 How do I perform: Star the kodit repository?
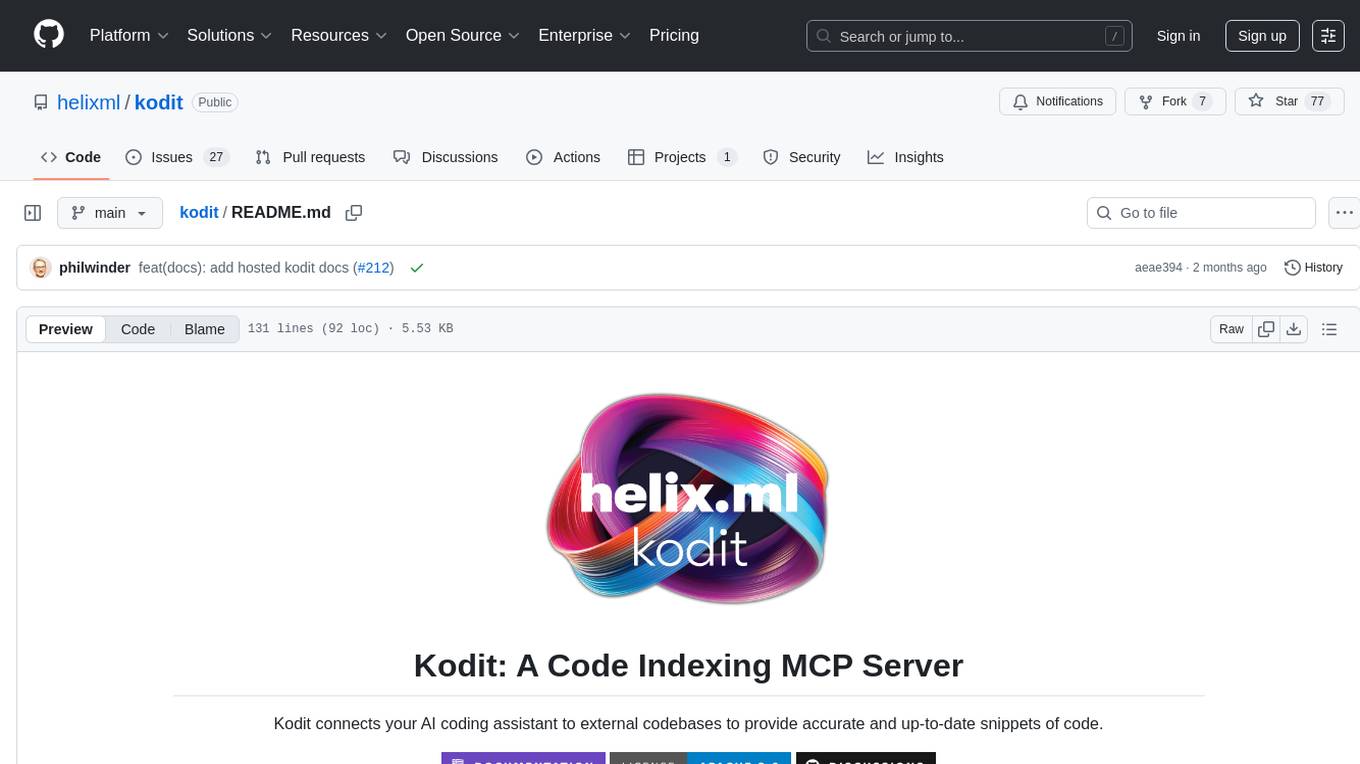[1287, 101]
